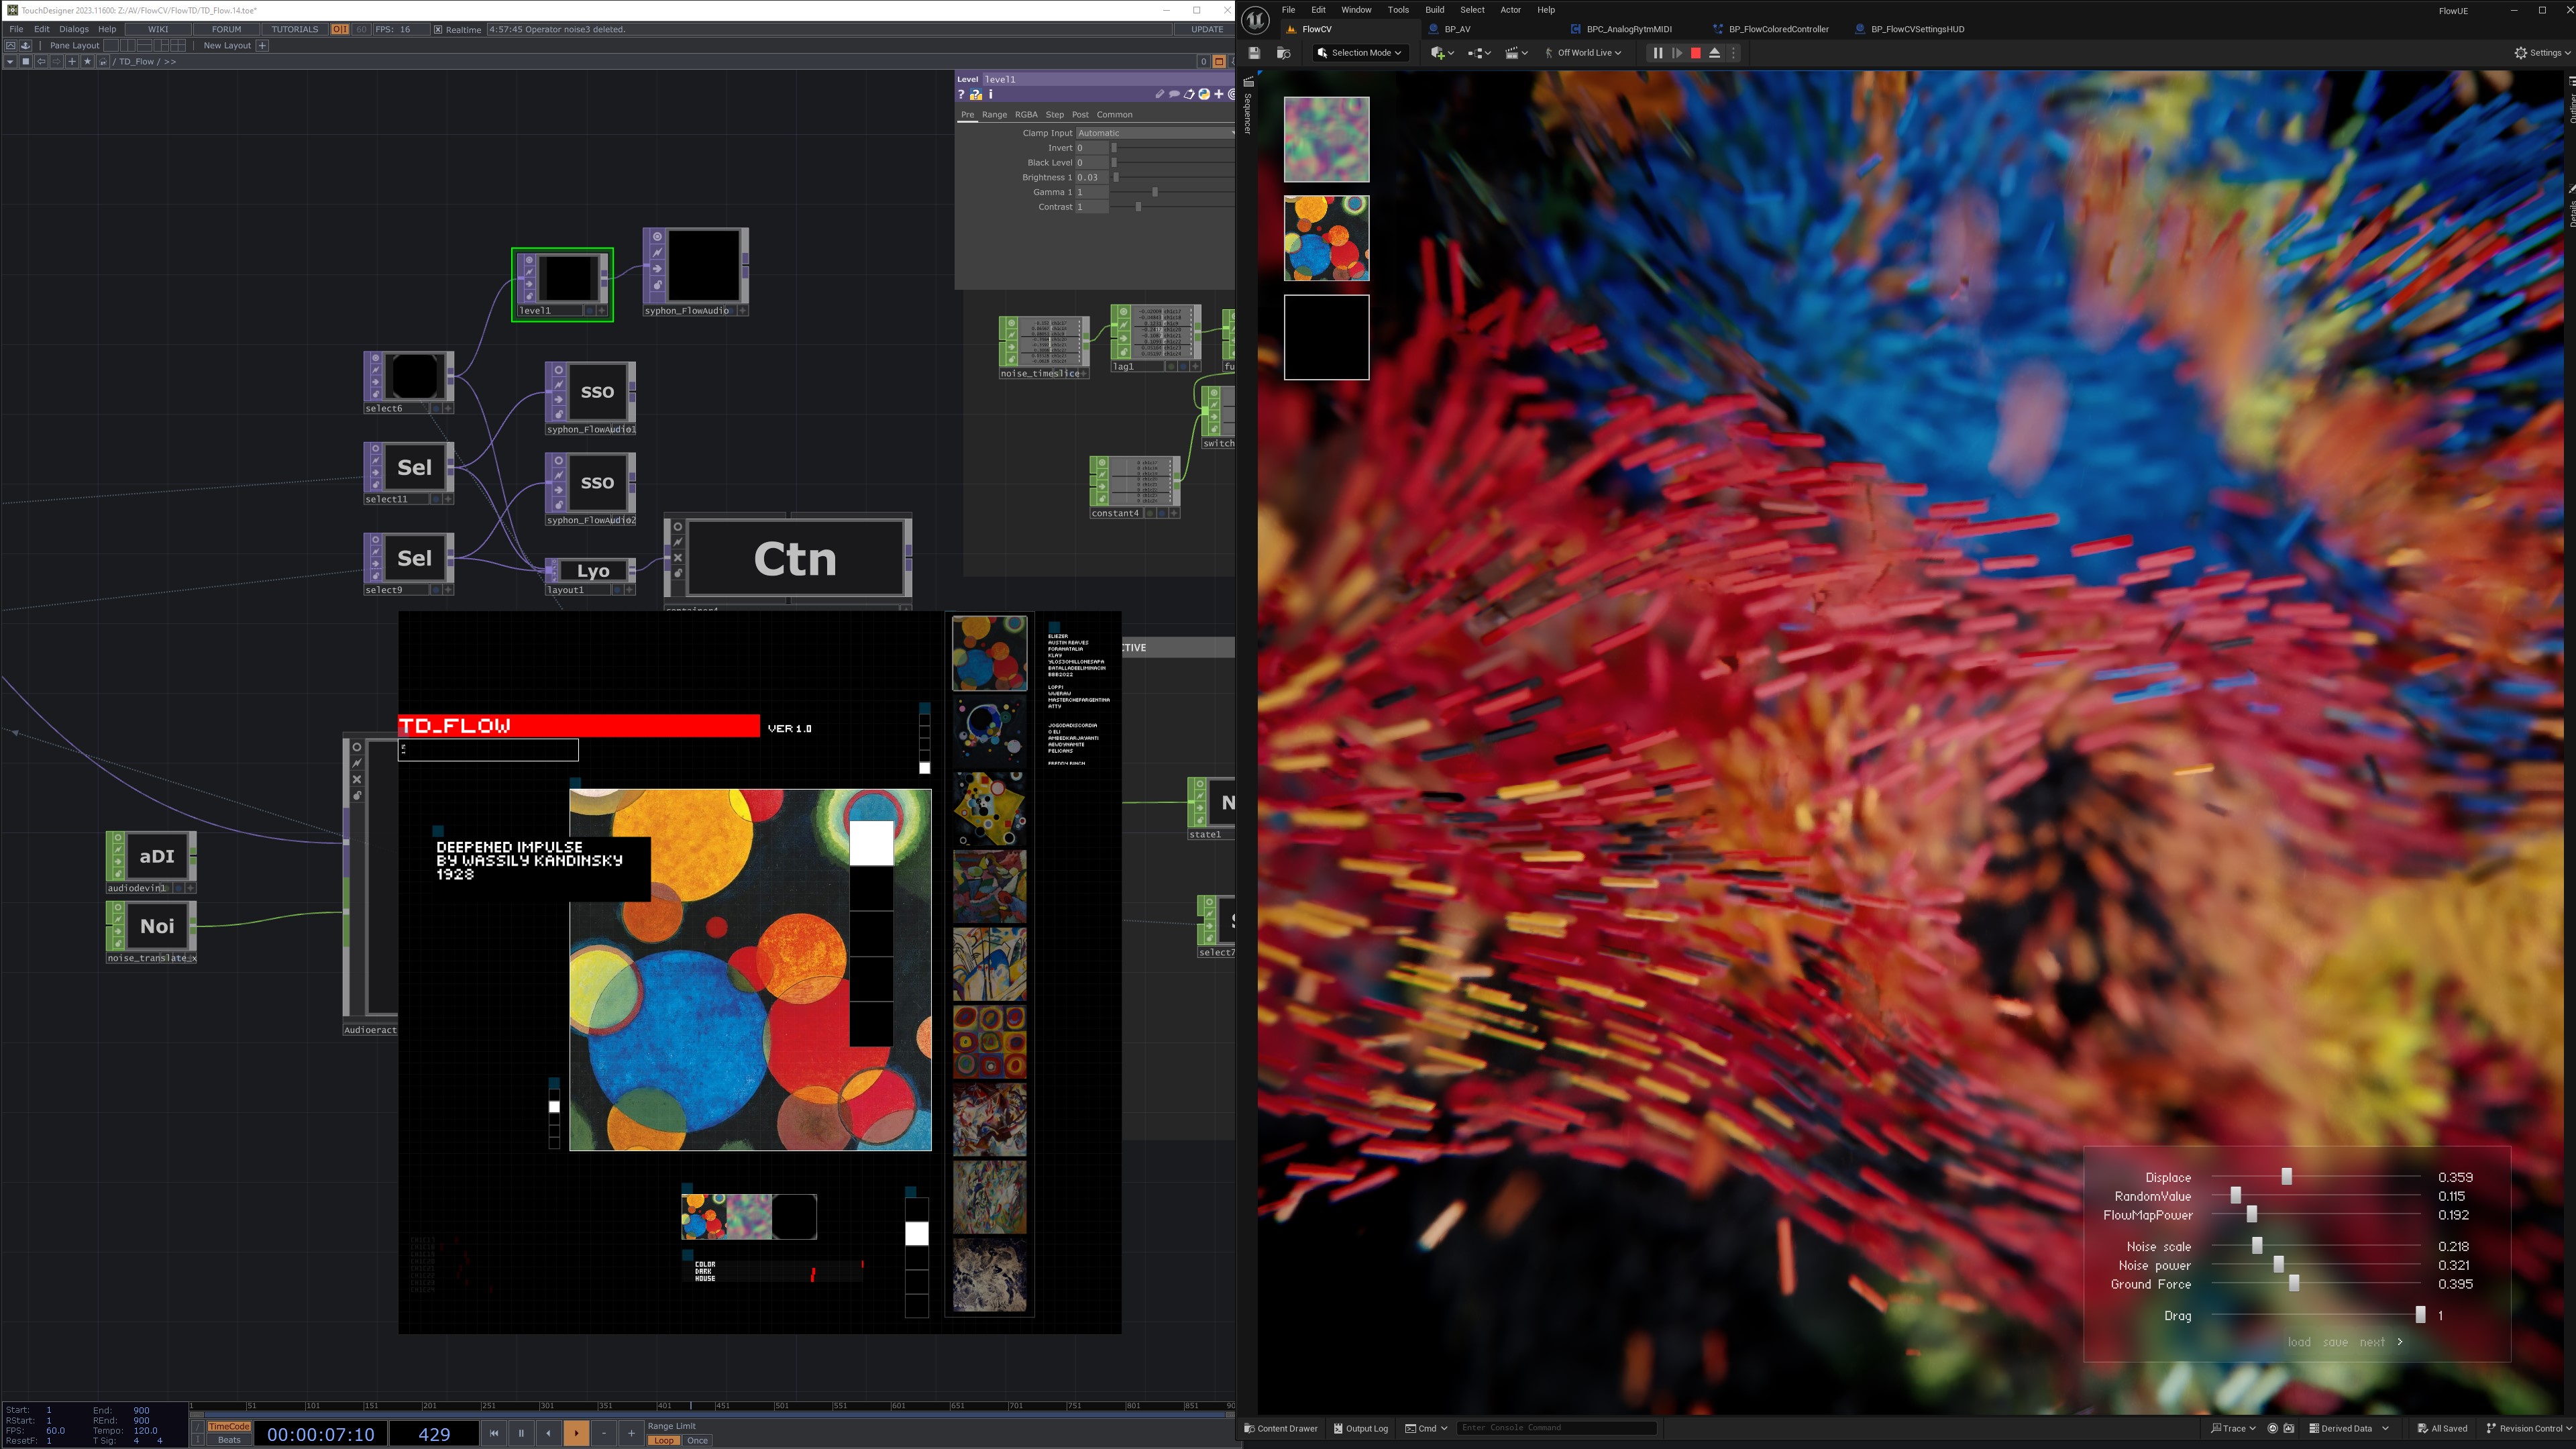Select the Kandinsky circles thumbnail in Unreal viewport
This screenshot has height=1449, width=2576.
1326,238
